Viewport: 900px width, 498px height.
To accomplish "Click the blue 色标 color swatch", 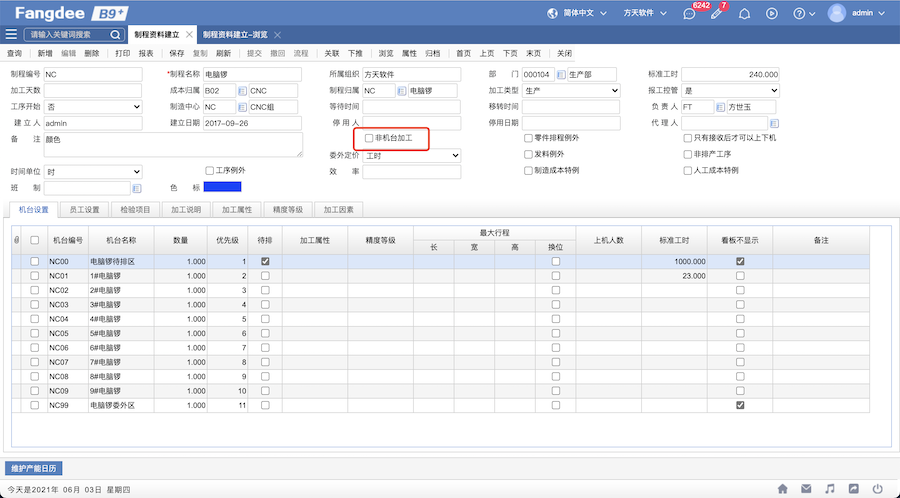I will [x=222, y=187].
